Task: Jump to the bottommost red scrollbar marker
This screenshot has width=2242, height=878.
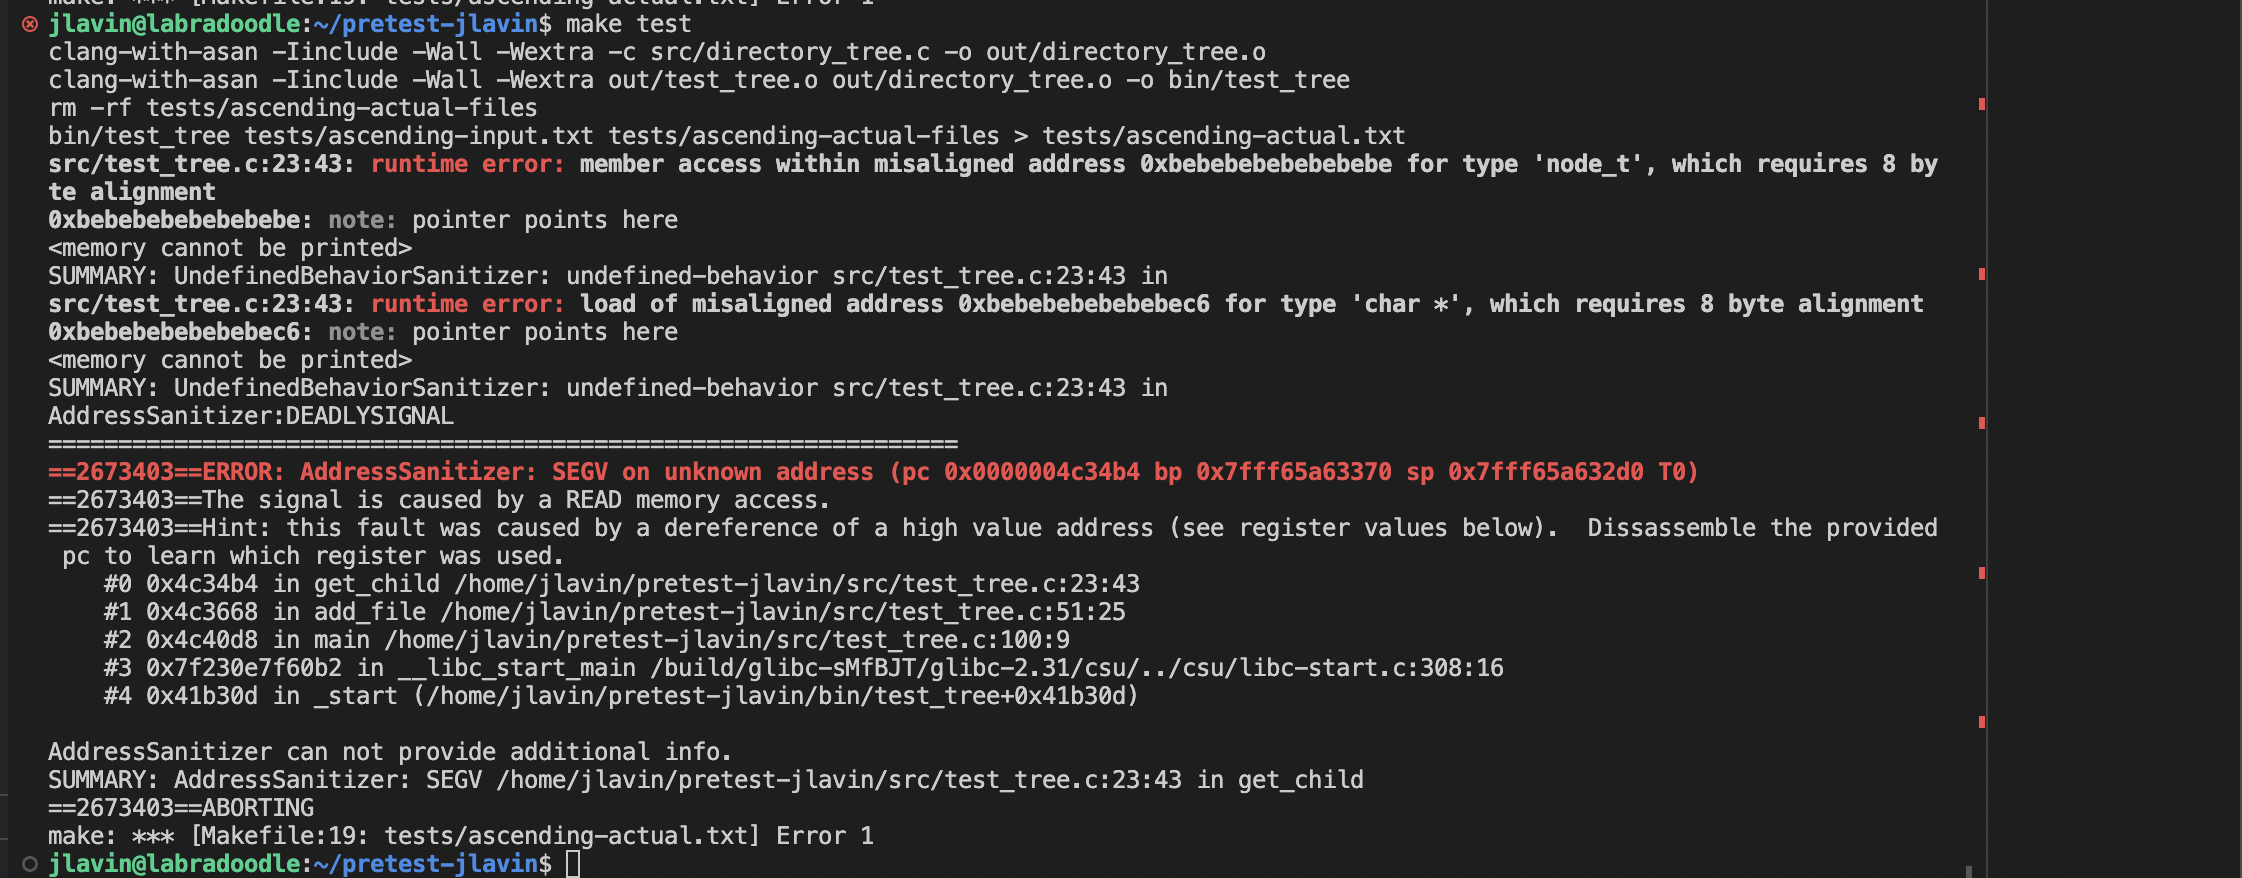Action: pyautogui.click(x=1981, y=722)
